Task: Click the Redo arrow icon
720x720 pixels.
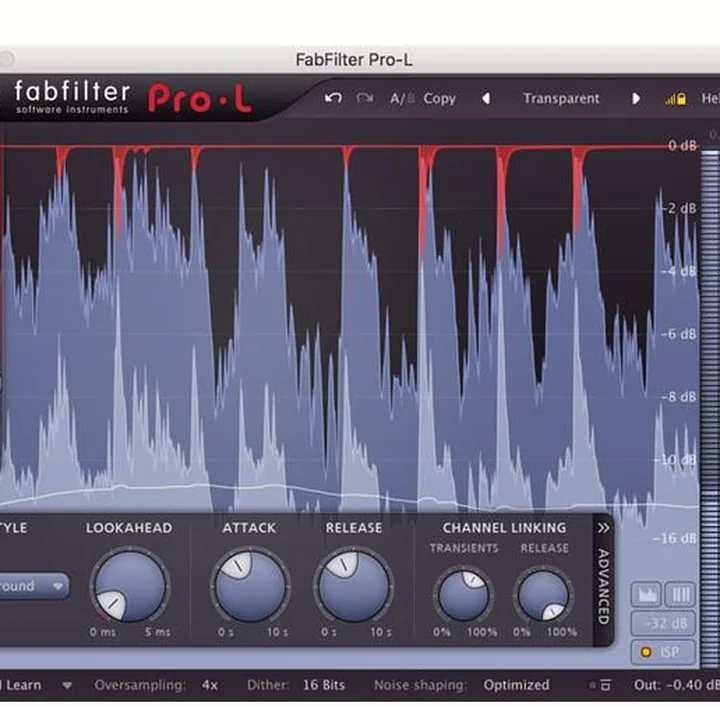Action: click(x=365, y=98)
